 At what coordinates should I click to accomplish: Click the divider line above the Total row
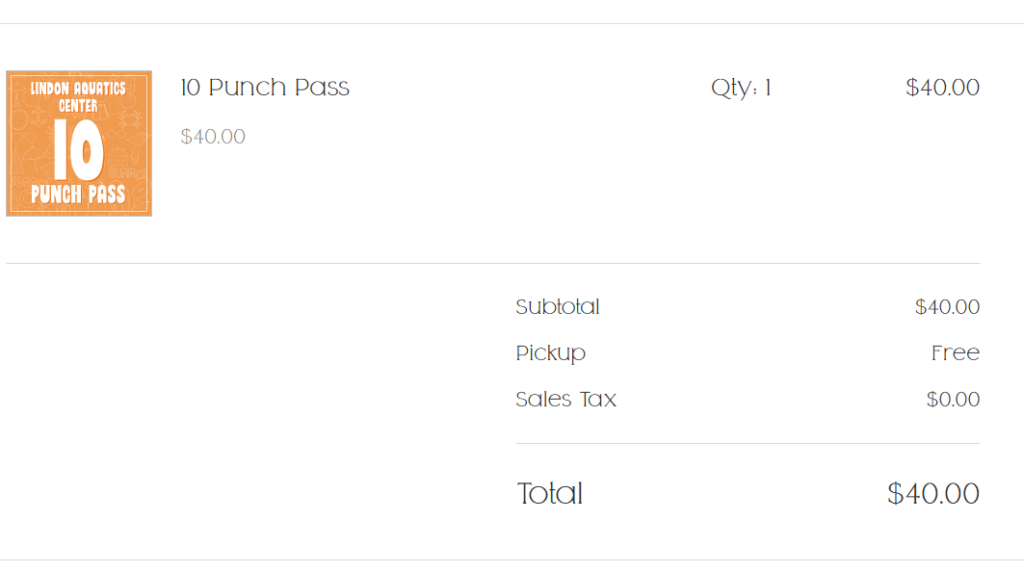pyautogui.click(x=748, y=443)
